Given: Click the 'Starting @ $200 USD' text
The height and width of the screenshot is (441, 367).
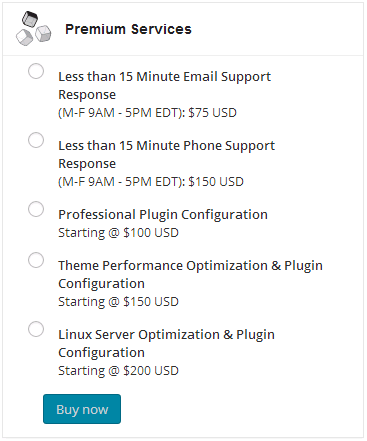Looking at the screenshot, I should (119, 371).
